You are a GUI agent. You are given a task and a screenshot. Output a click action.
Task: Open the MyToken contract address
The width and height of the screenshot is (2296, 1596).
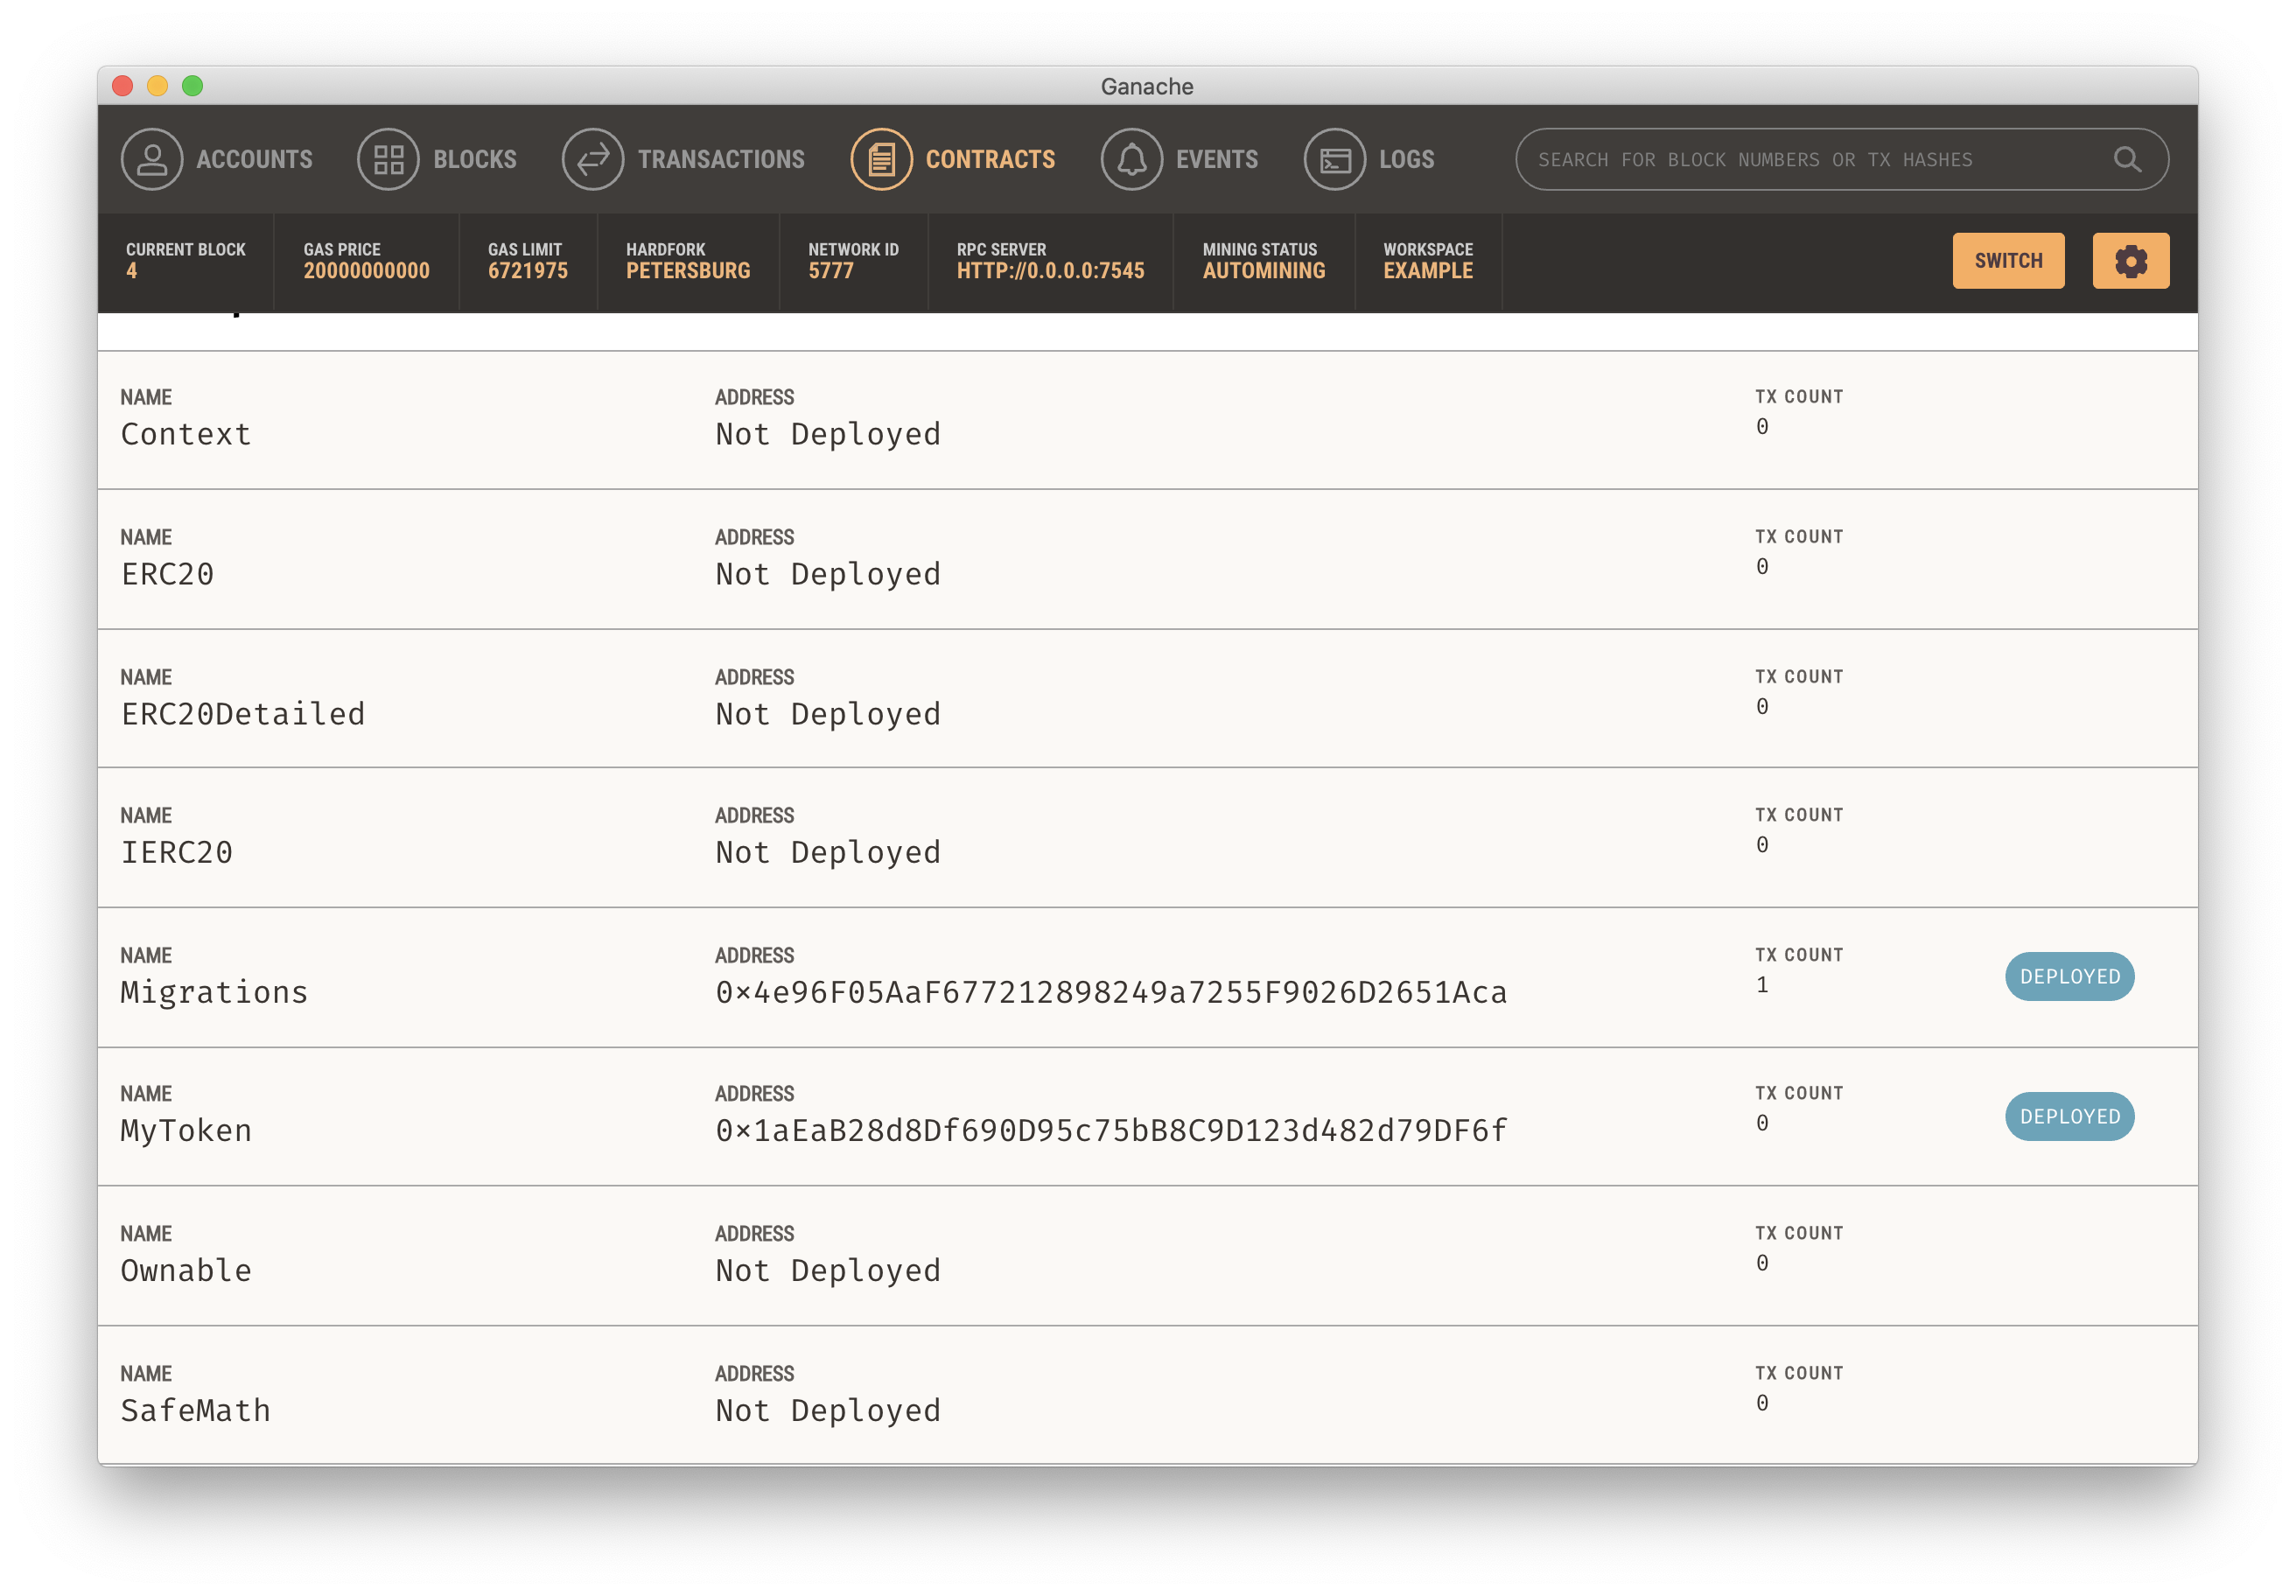[1110, 1130]
